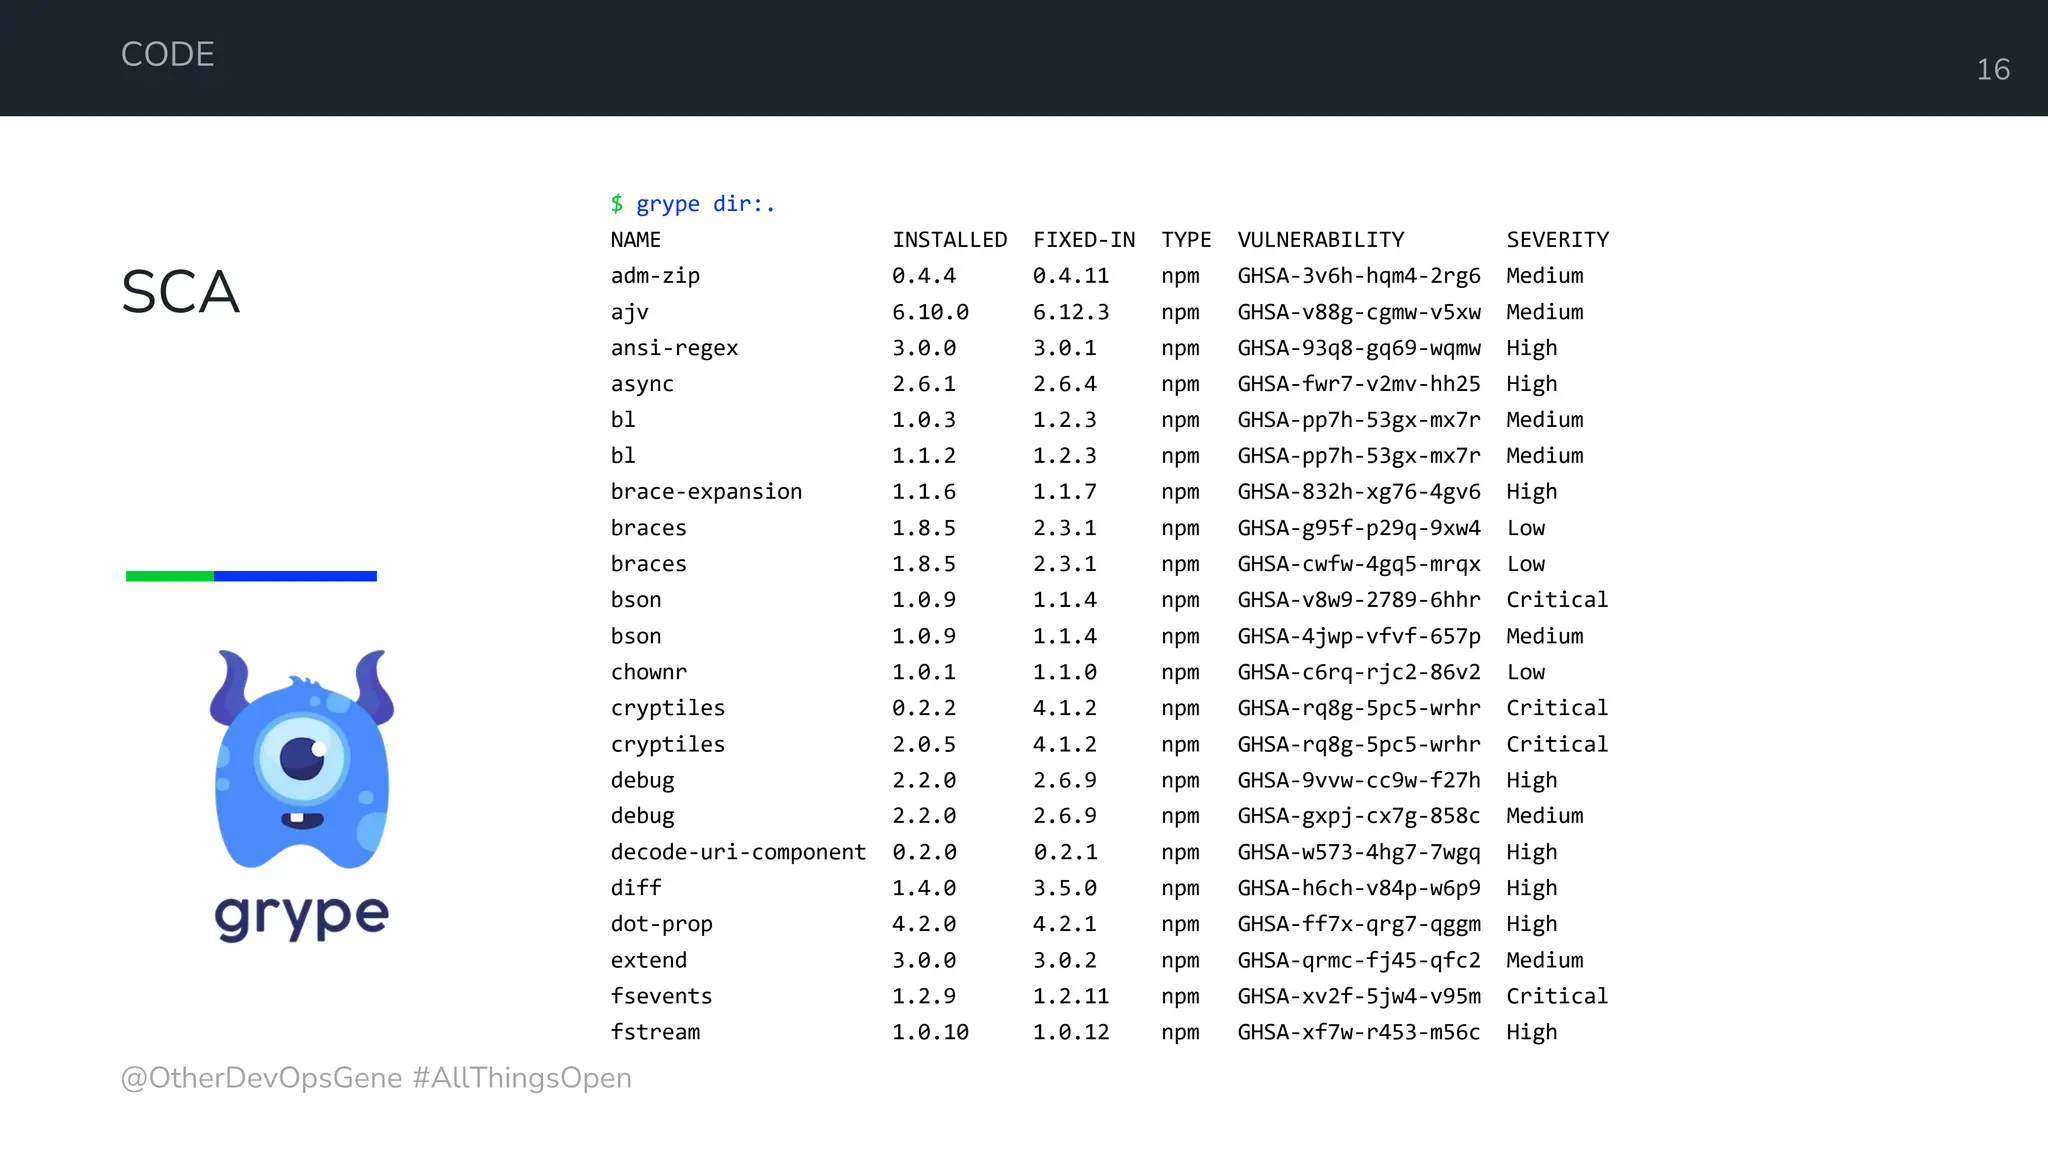Select the brace-expansion package name

pos(707,492)
